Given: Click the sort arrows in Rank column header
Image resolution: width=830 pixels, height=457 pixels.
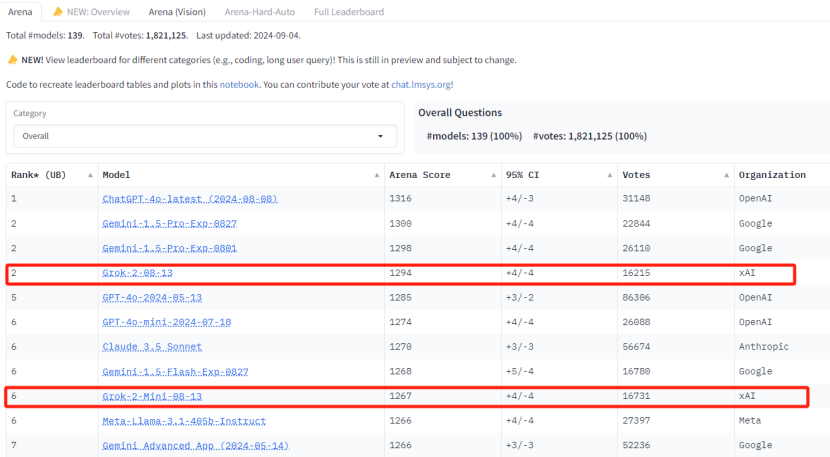Looking at the screenshot, I should coord(91,175).
